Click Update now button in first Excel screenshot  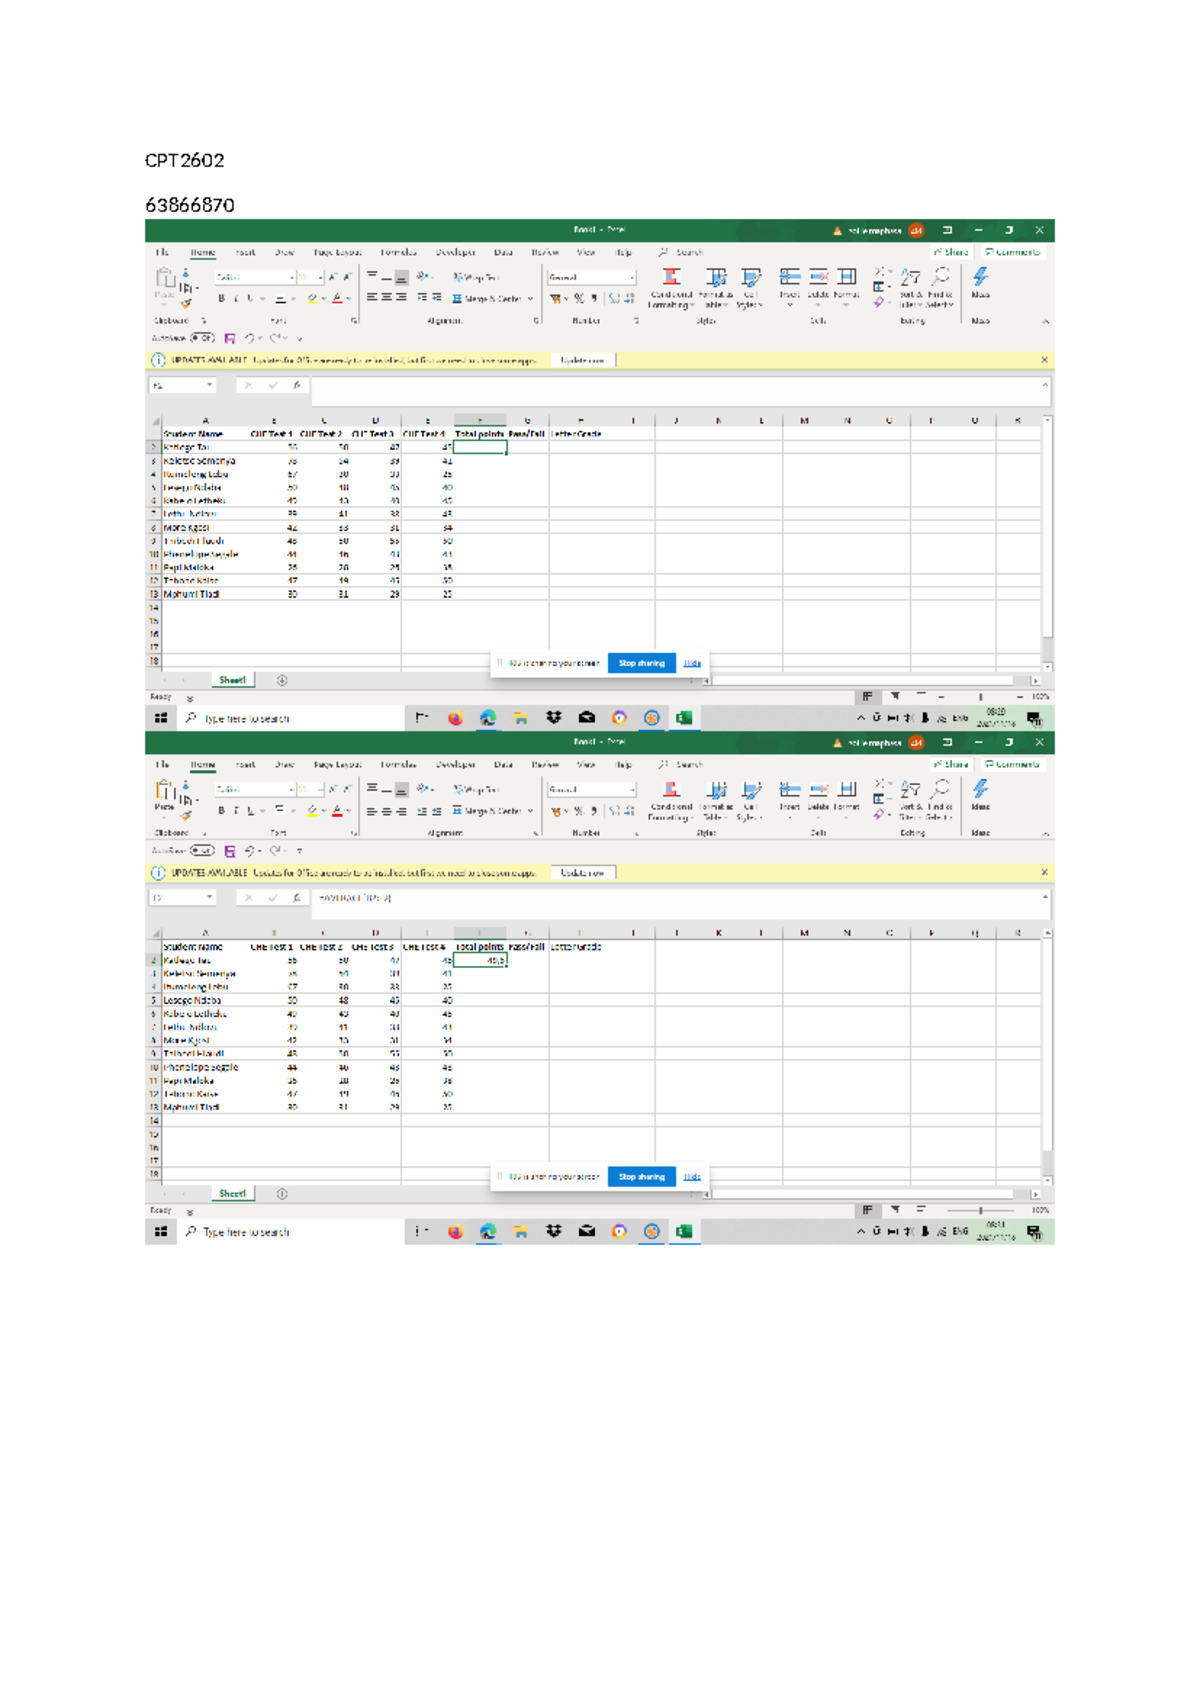[x=583, y=360]
